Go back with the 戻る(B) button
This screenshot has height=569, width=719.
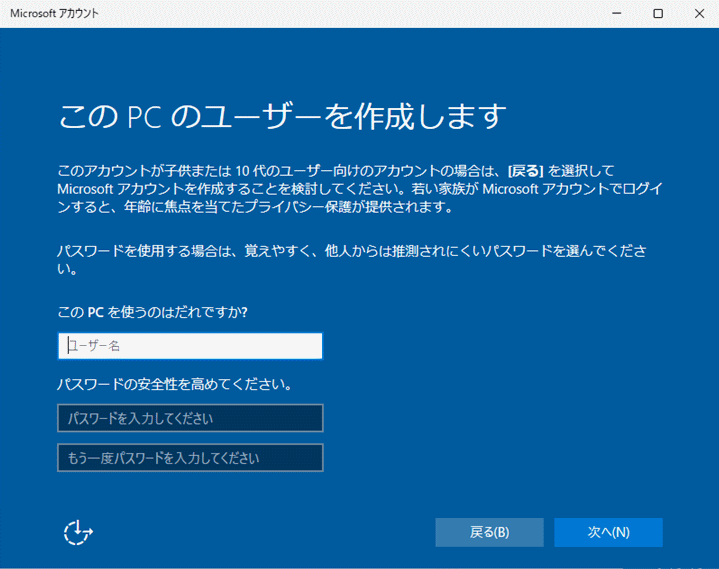tap(489, 532)
